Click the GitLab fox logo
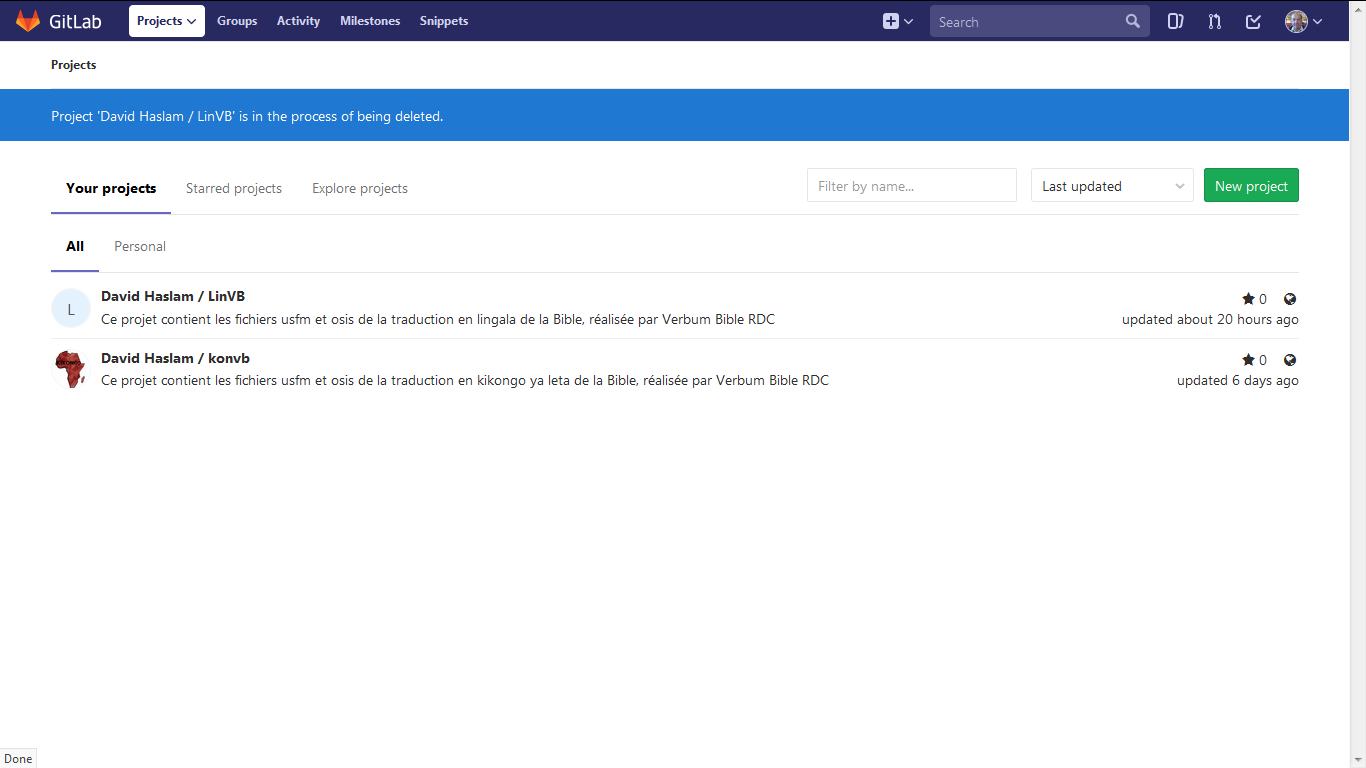Screen dimensions: 1366x768 pos(28,21)
